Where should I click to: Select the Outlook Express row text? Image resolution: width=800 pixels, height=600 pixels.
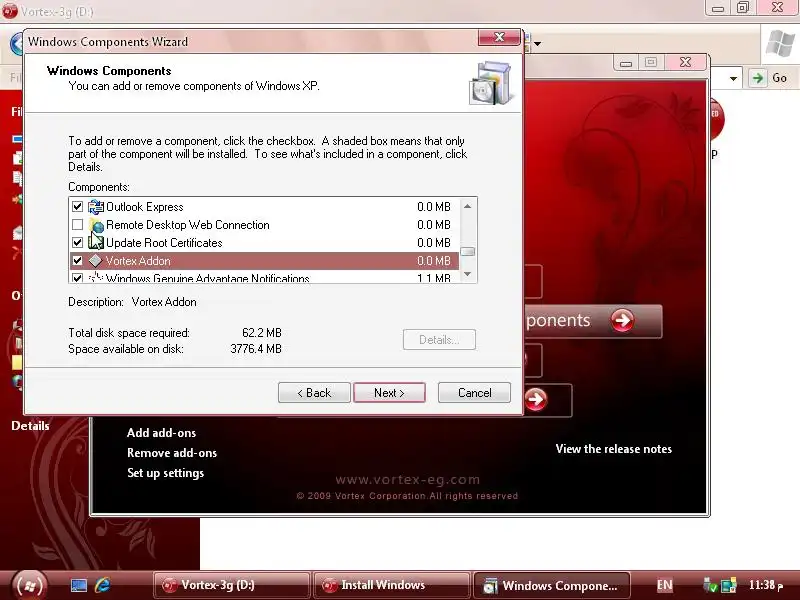pos(144,207)
